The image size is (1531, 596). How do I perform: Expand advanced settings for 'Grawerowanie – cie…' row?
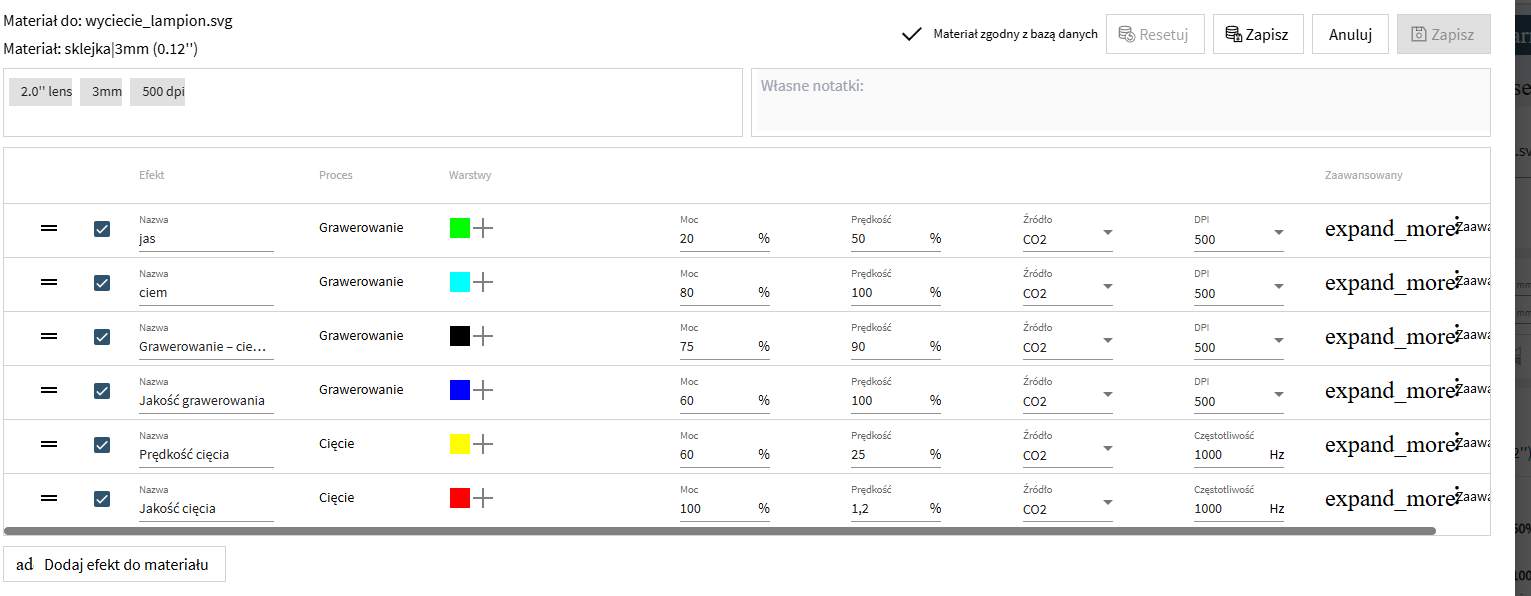point(1388,337)
